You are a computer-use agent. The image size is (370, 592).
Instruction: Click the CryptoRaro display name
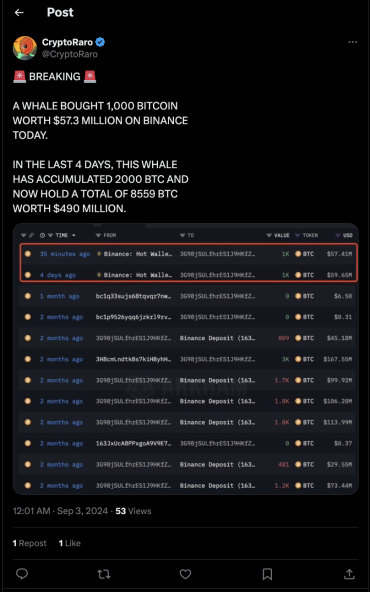click(x=67, y=42)
